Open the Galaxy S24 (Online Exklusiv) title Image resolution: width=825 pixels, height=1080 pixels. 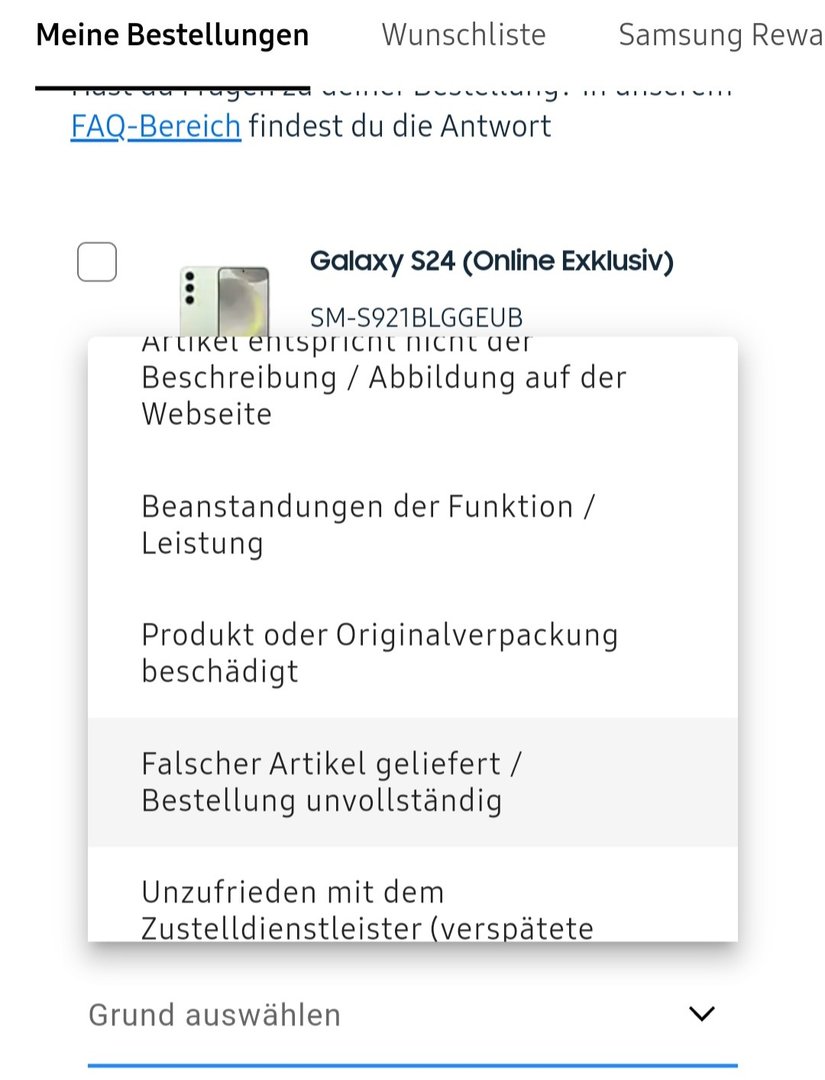click(491, 261)
